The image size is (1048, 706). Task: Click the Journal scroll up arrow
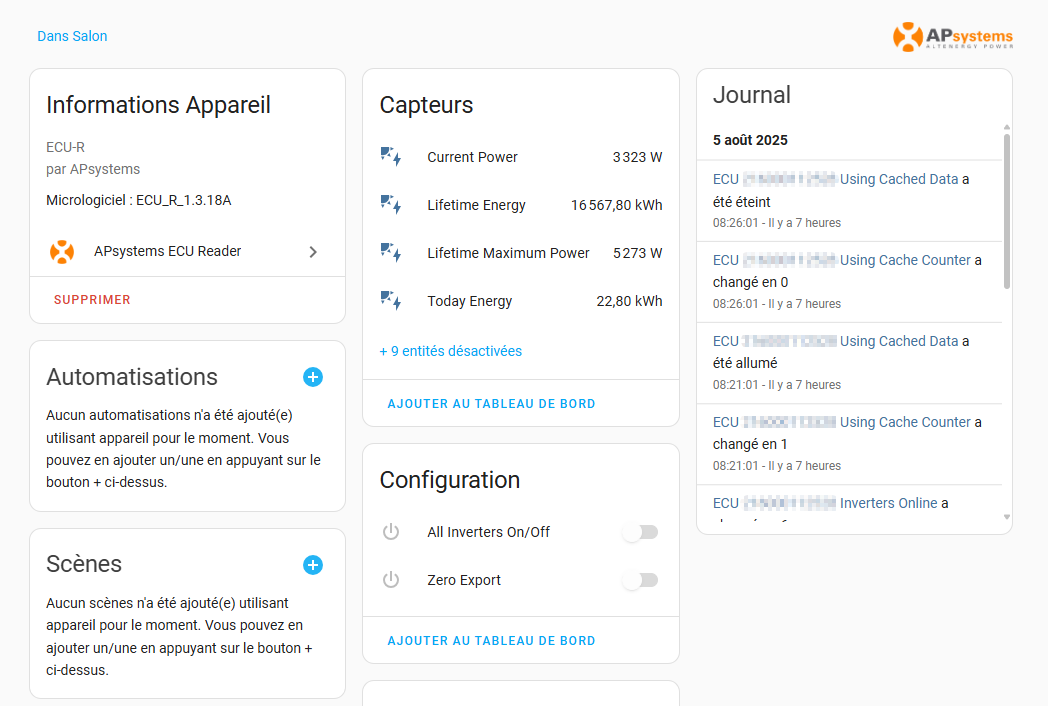click(1007, 126)
